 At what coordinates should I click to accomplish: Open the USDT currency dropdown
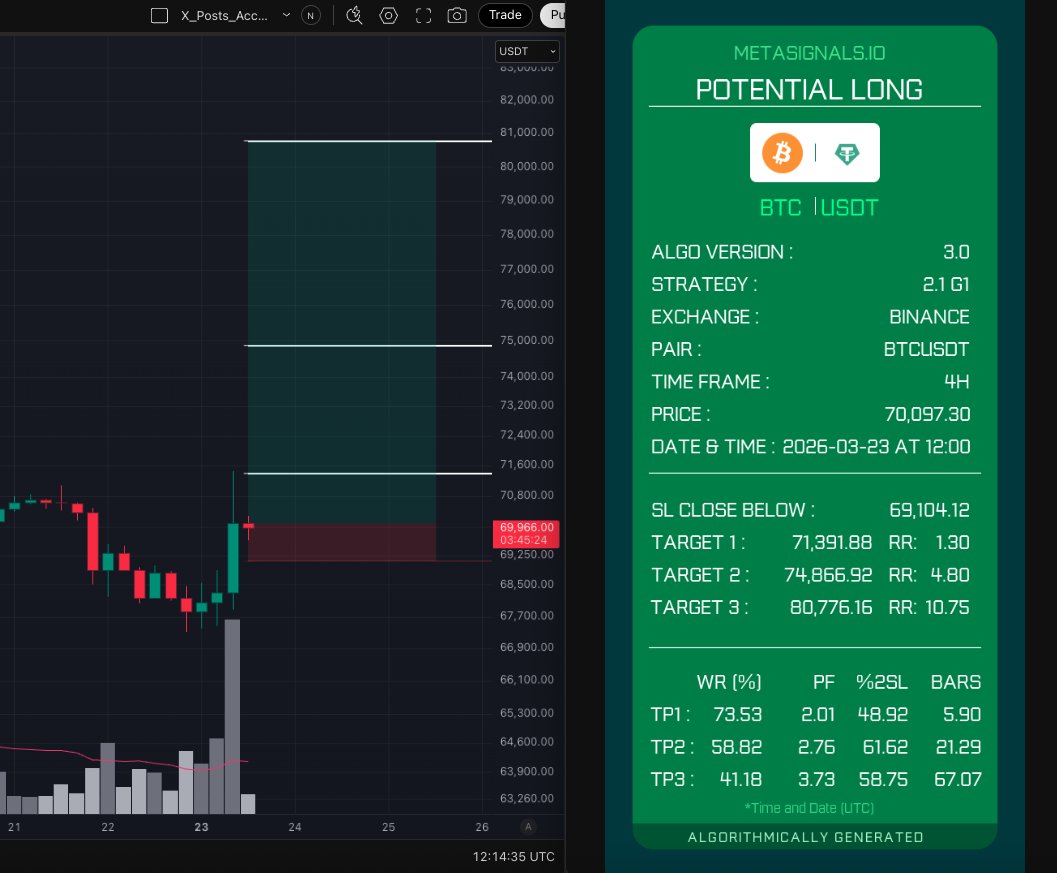pos(527,51)
